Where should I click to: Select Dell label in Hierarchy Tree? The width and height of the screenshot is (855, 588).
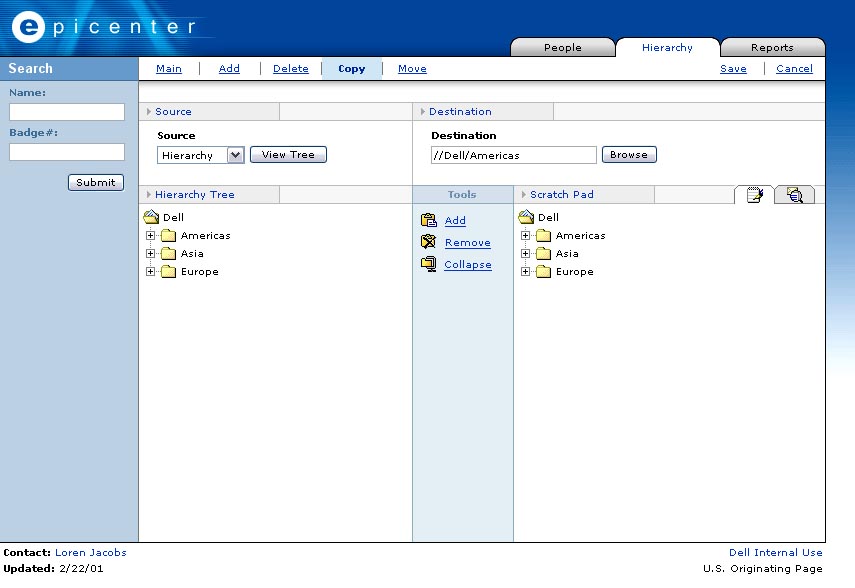coord(173,217)
